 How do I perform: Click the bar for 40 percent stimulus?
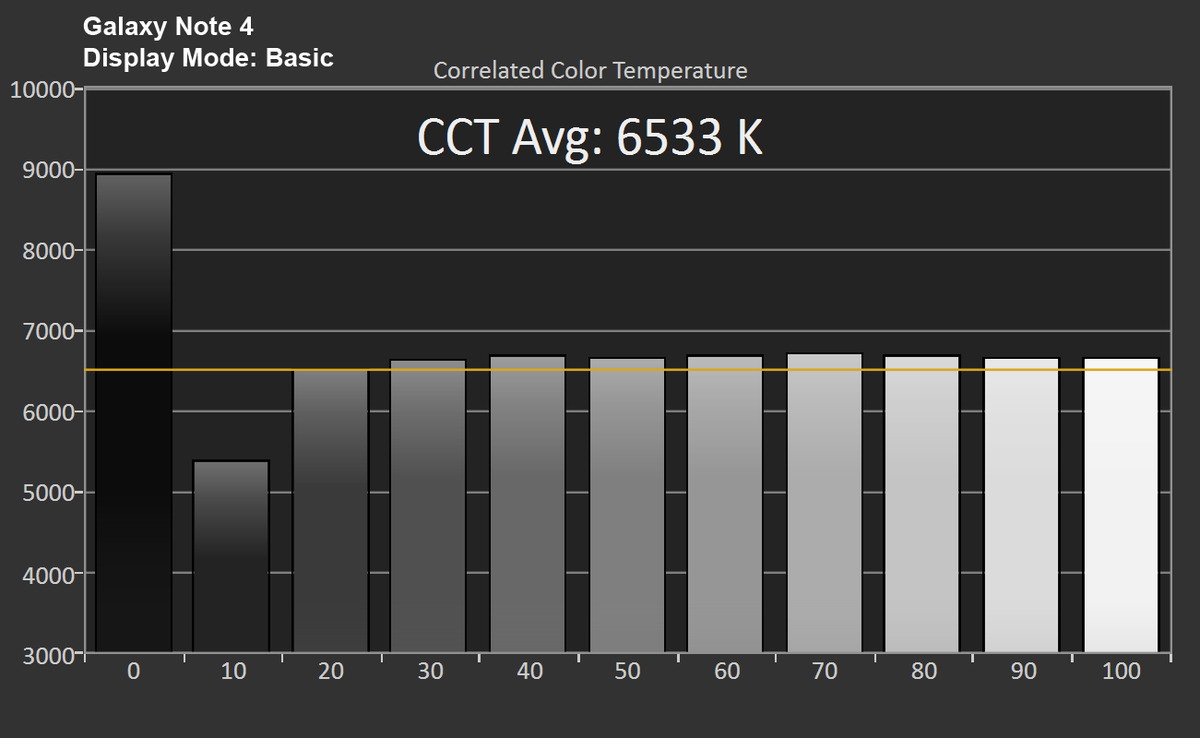point(528,504)
